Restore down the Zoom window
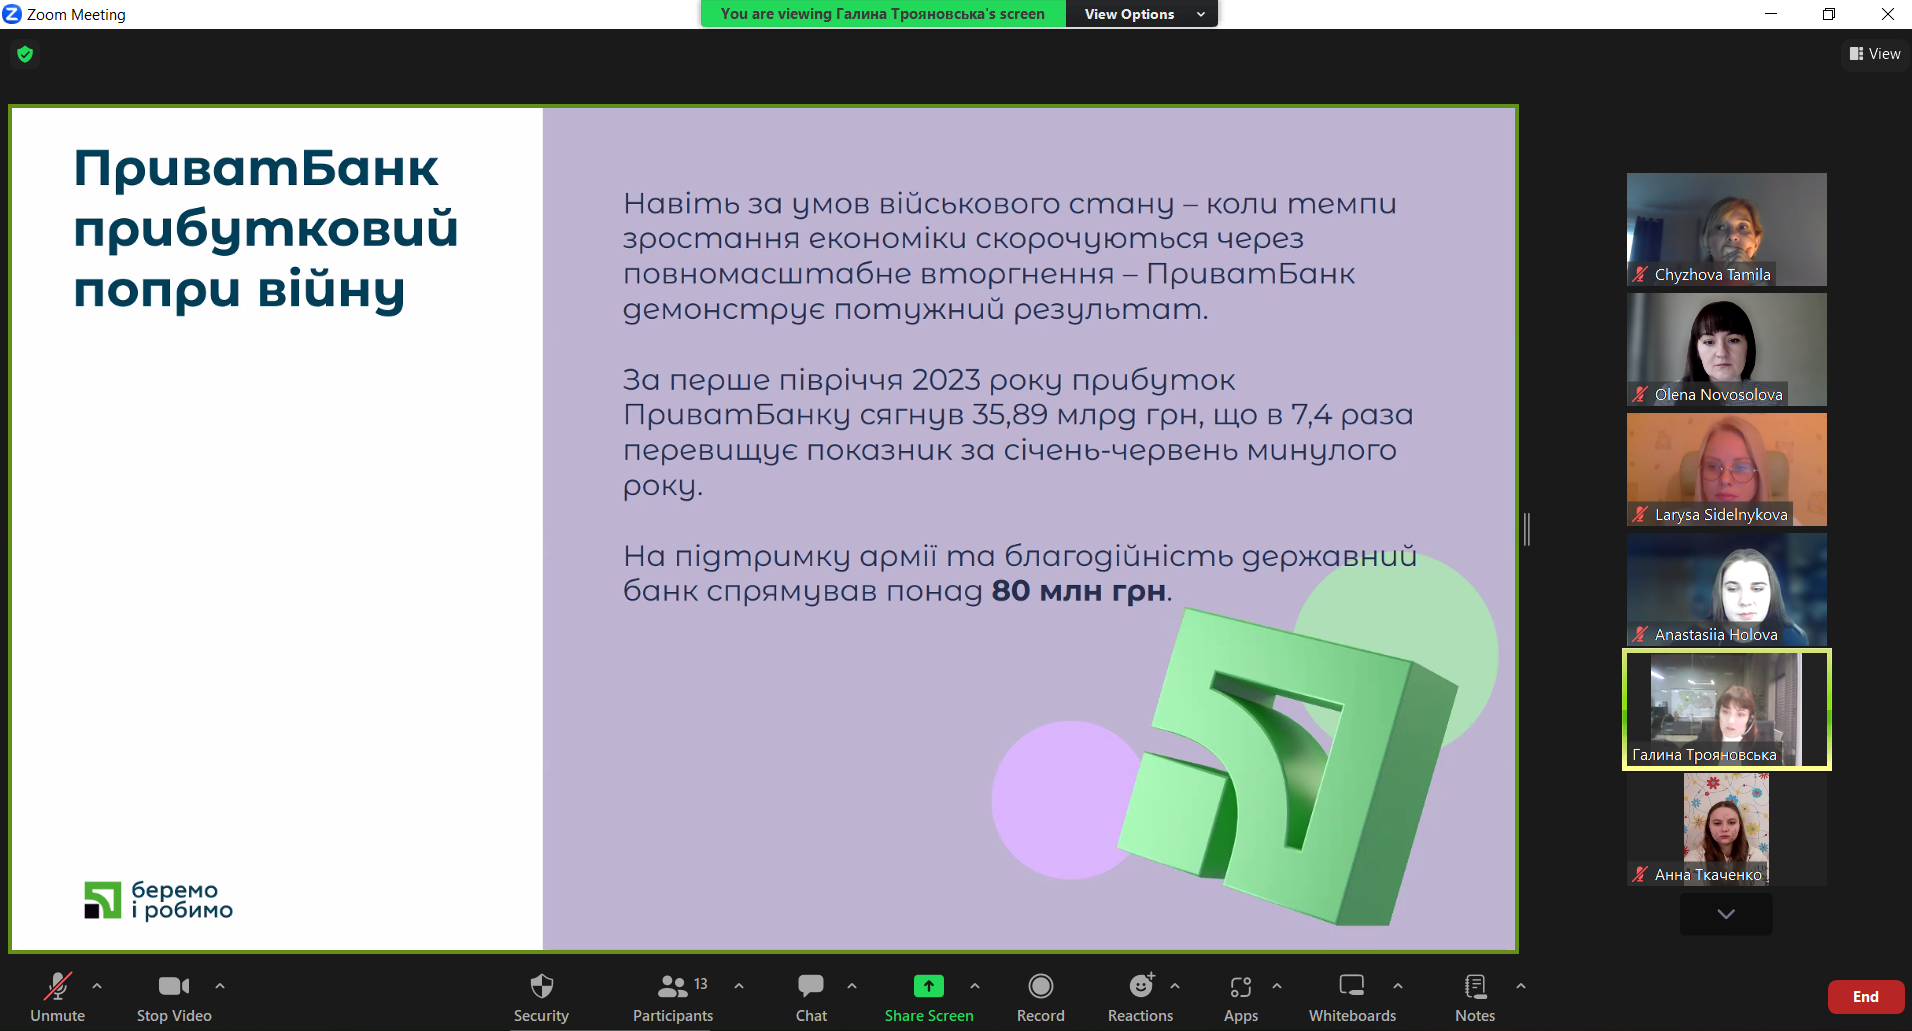Image resolution: width=1912 pixels, height=1031 pixels. tap(1829, 14)
